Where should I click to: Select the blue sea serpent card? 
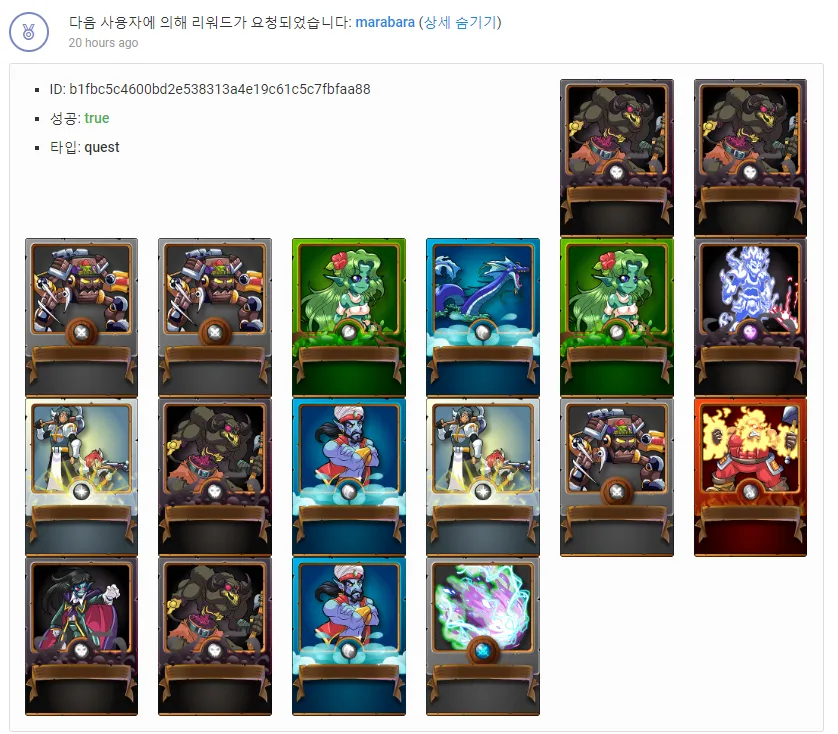click(483, 317)
